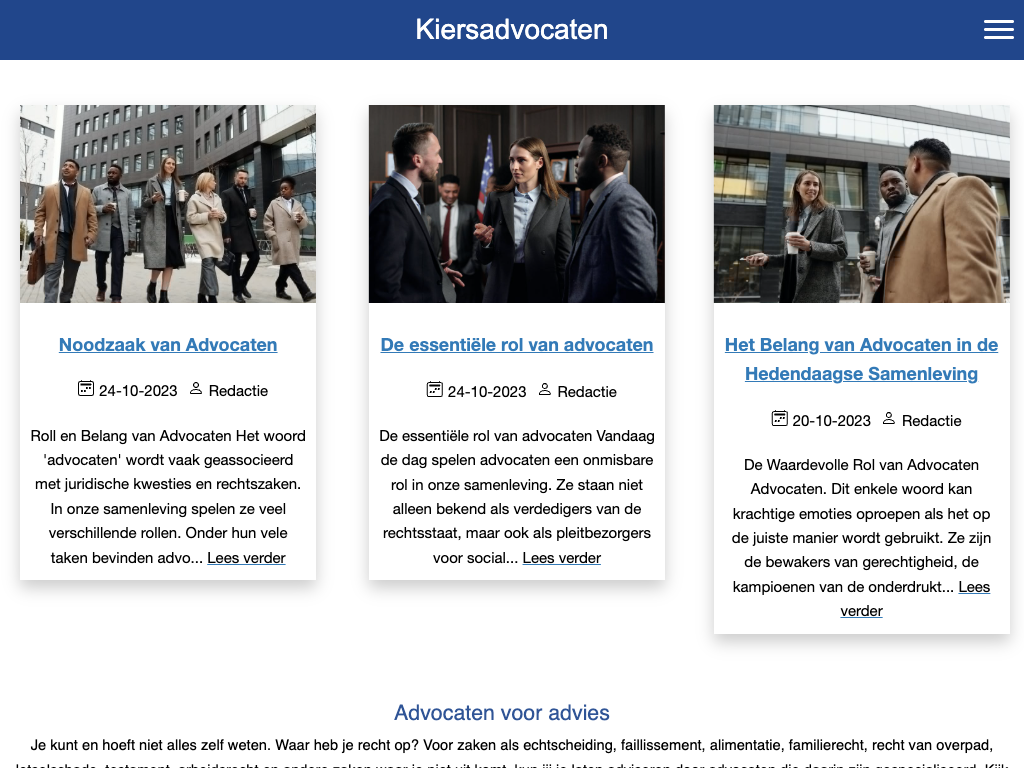This screenshot has width=1024, height=768.
Task: Open 'De essentiële rol van advocaten' article
Action: [517, 345]
